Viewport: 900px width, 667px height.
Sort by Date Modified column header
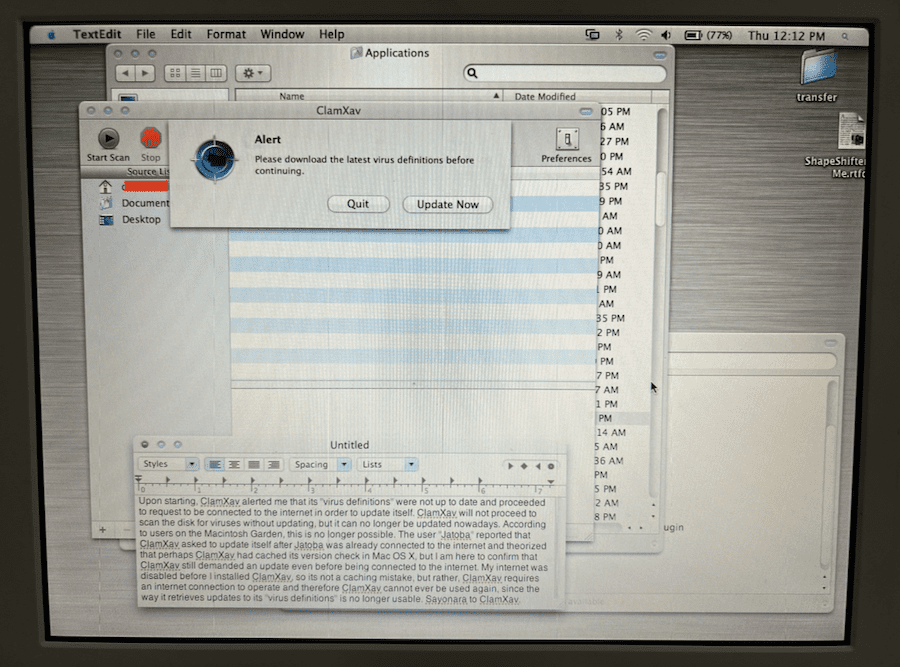(x=577, y=96)
